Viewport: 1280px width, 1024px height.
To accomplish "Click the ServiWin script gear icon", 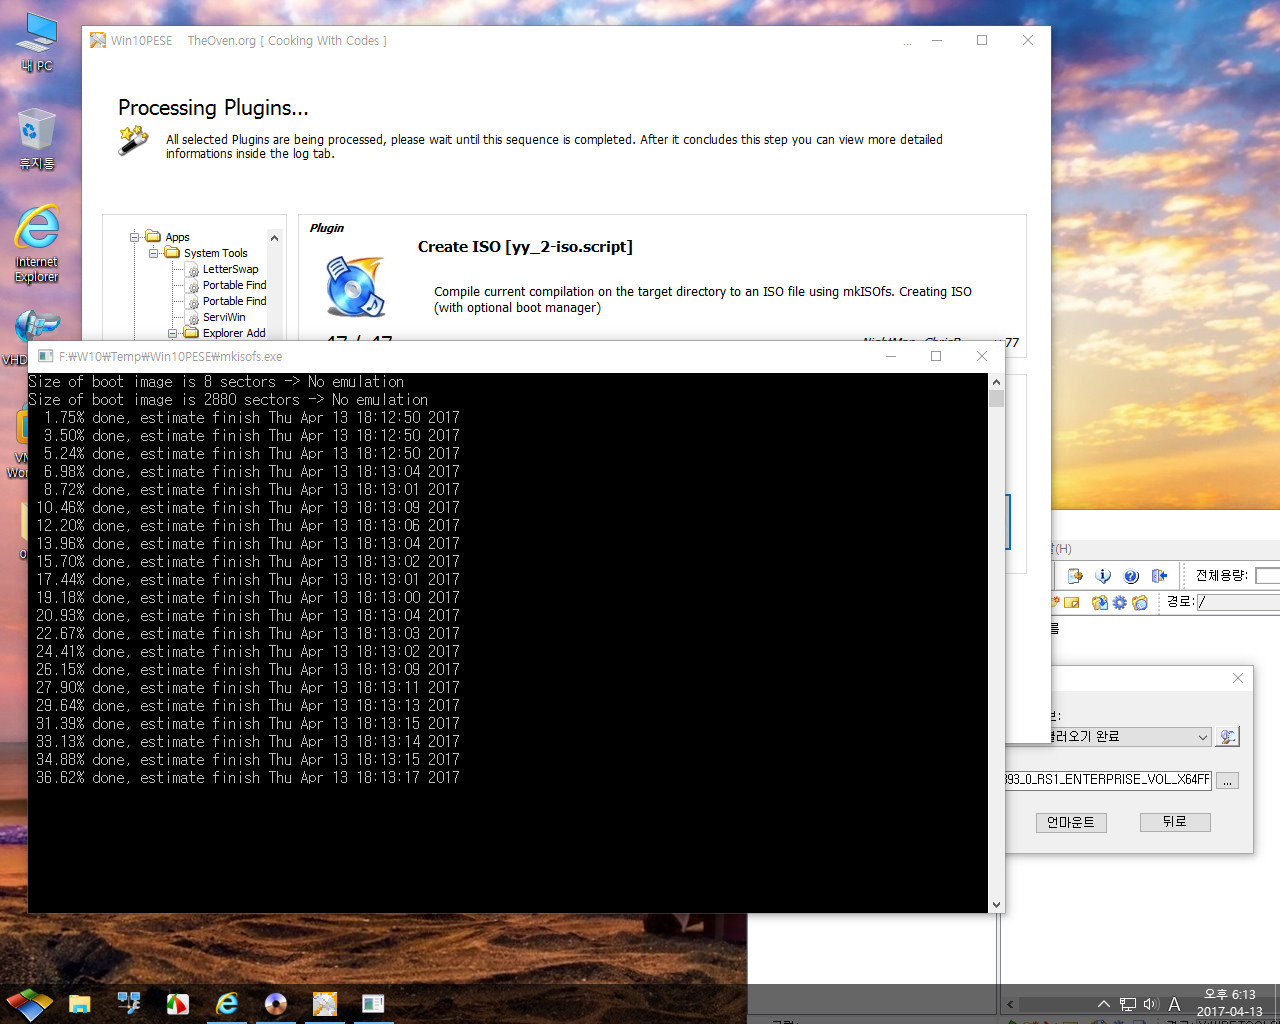I will pyautogui.click(x=193, y=318).
